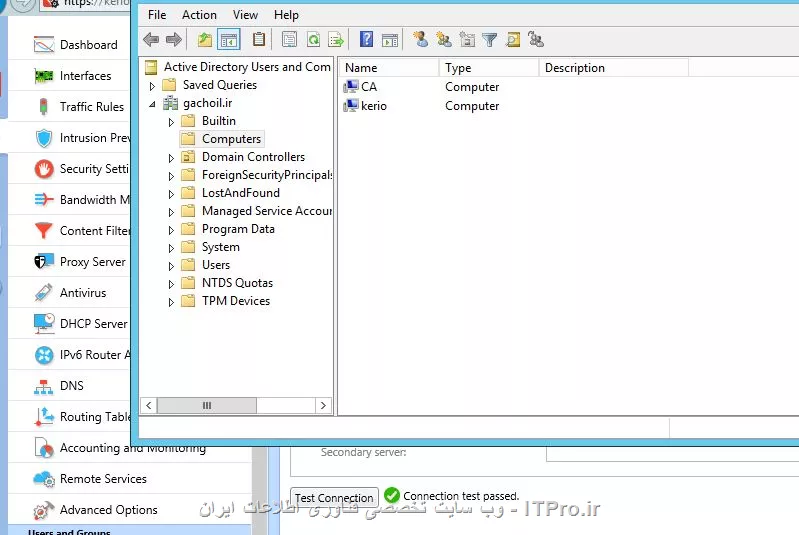The image size is (799, 535).
Task: Click the Traffic Rules traffic light icon
Action: coord(44,106)
